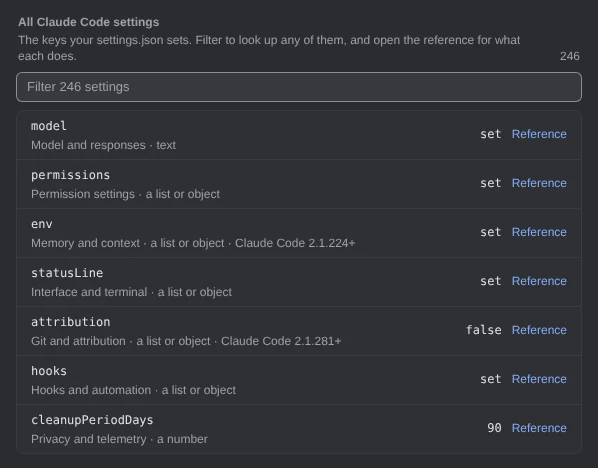This screenshot has width=598, height=468.
Task: Open Reference link for permissions setting
Action: pyautogui.click(x=539, y=183)
